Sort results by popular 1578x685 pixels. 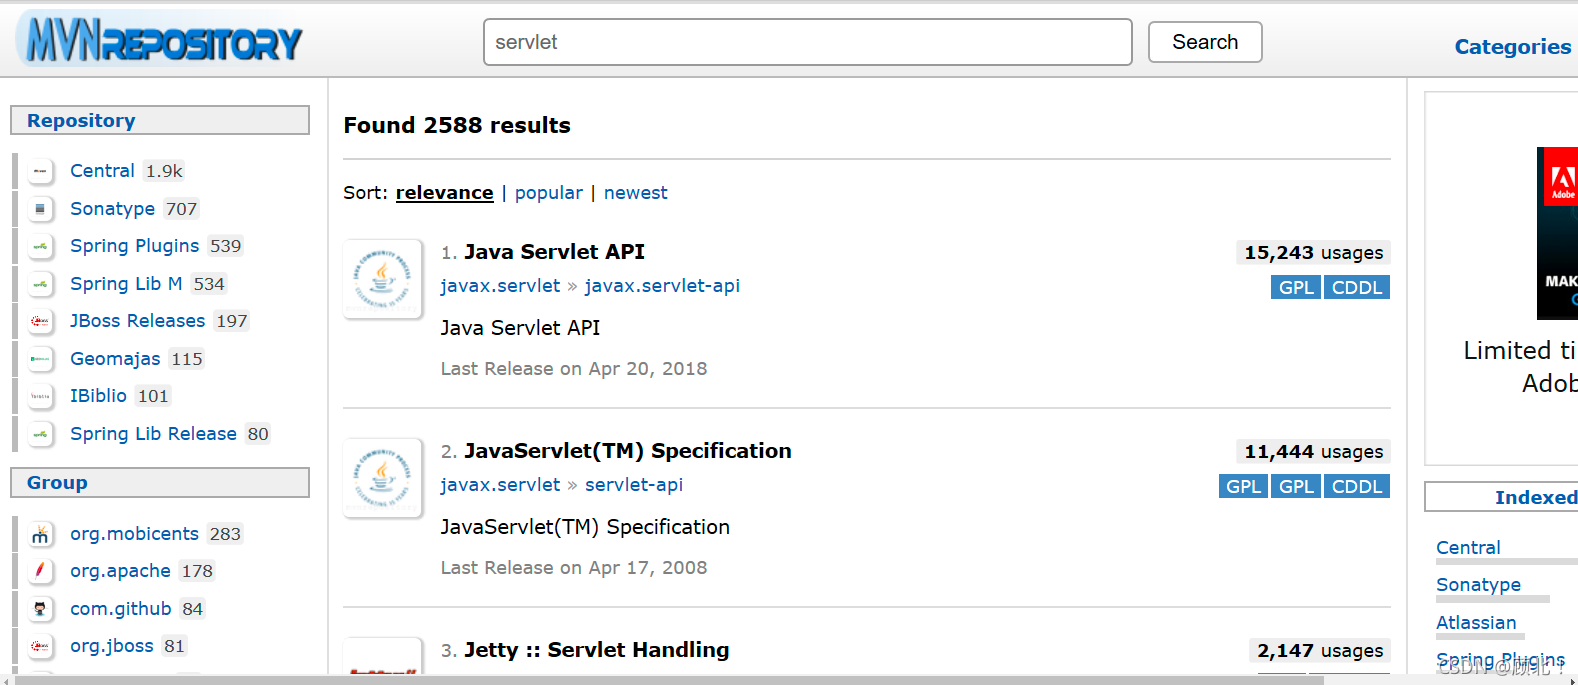tap(549, 193)
